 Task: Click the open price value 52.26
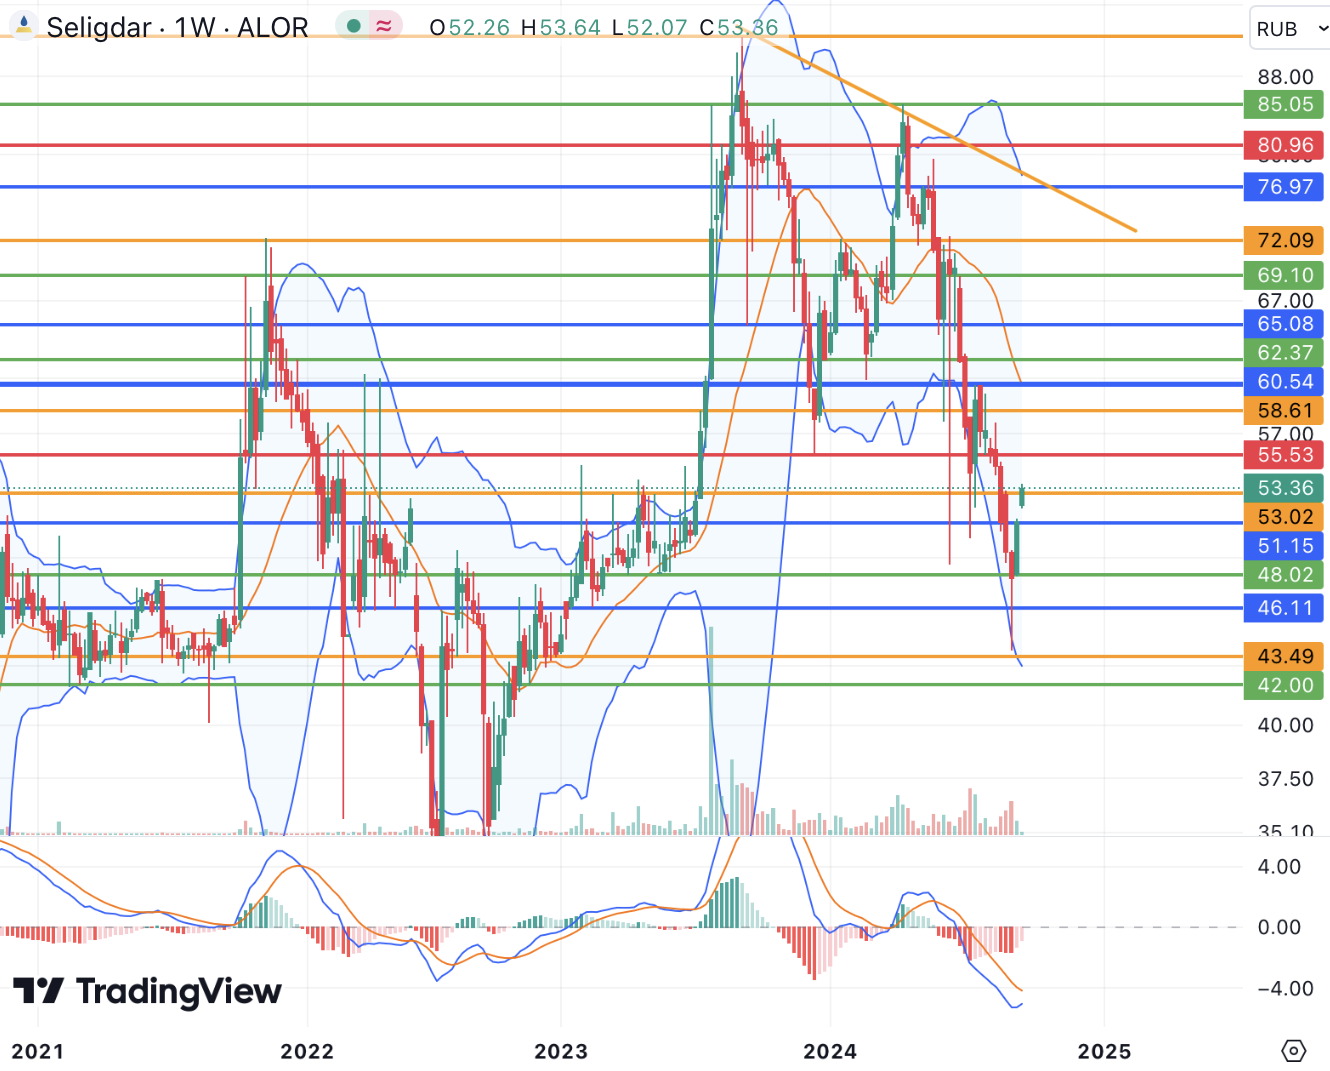coord(479,28)
